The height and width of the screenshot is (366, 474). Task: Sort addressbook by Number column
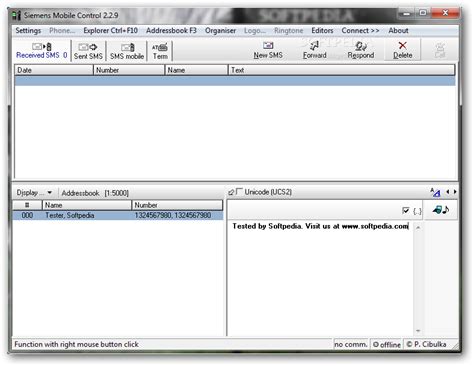[177, 205]
